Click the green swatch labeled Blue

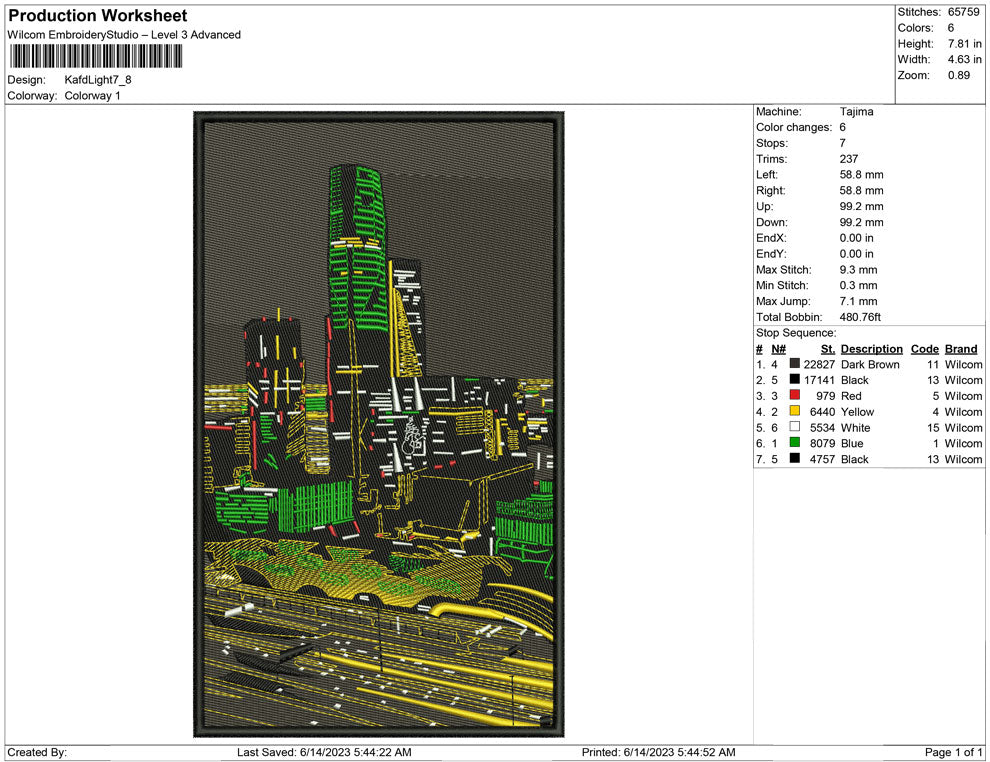pyautogui.click(x=795, y=443)
